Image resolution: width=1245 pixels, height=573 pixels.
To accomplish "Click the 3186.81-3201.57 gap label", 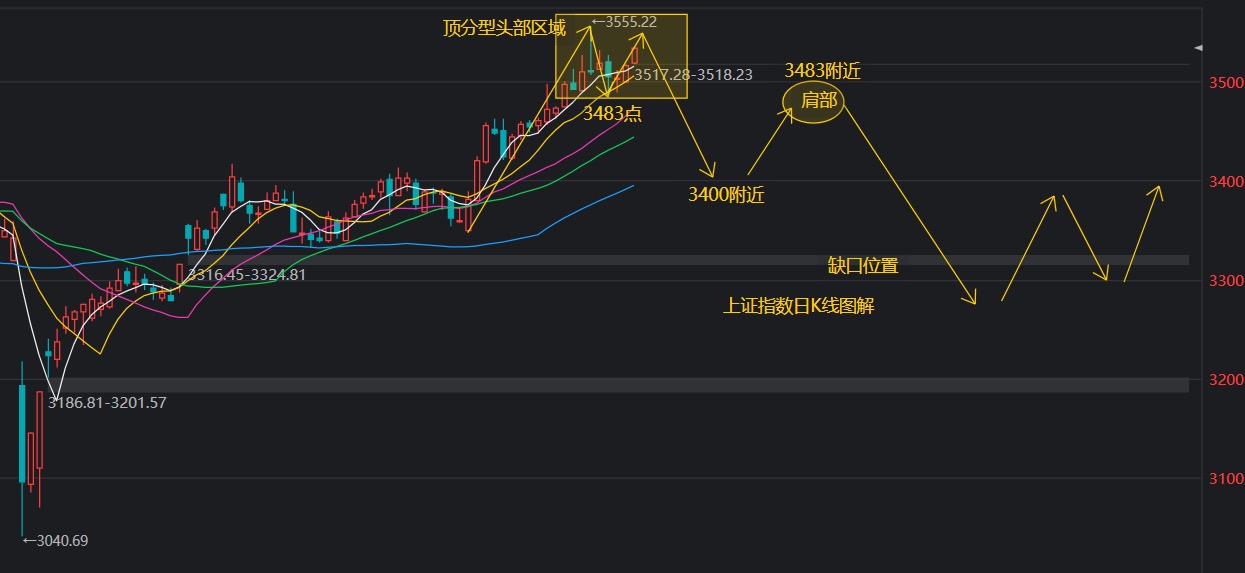I will (107, 403).
